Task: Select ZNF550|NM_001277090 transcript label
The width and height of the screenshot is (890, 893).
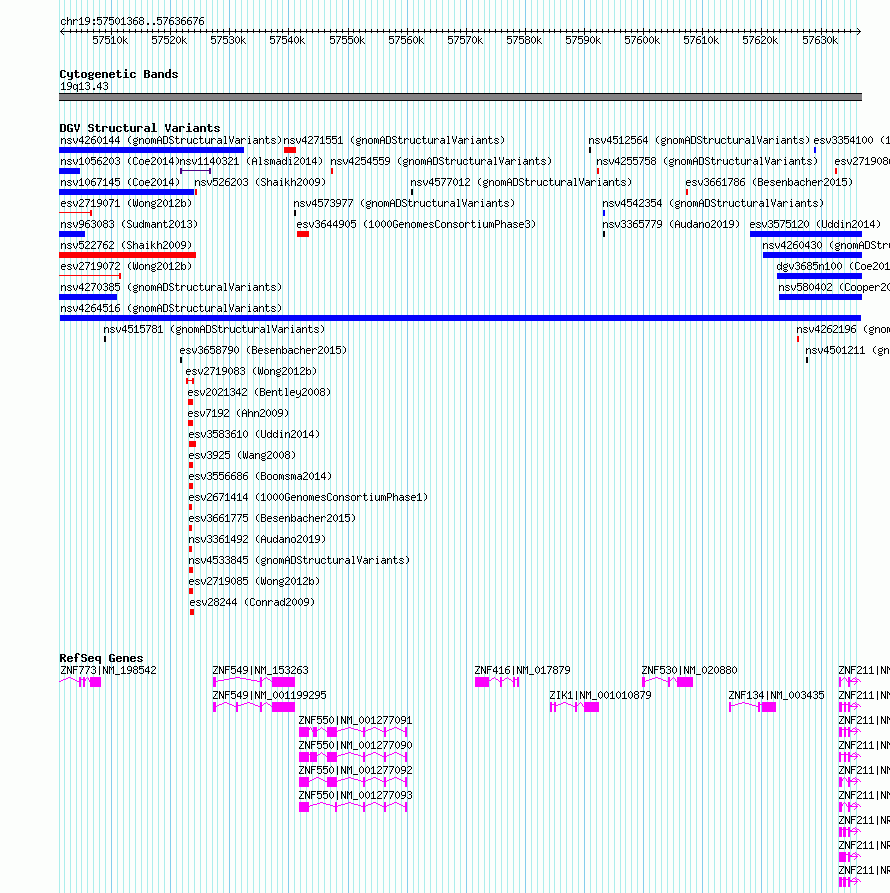Action: 355,745
